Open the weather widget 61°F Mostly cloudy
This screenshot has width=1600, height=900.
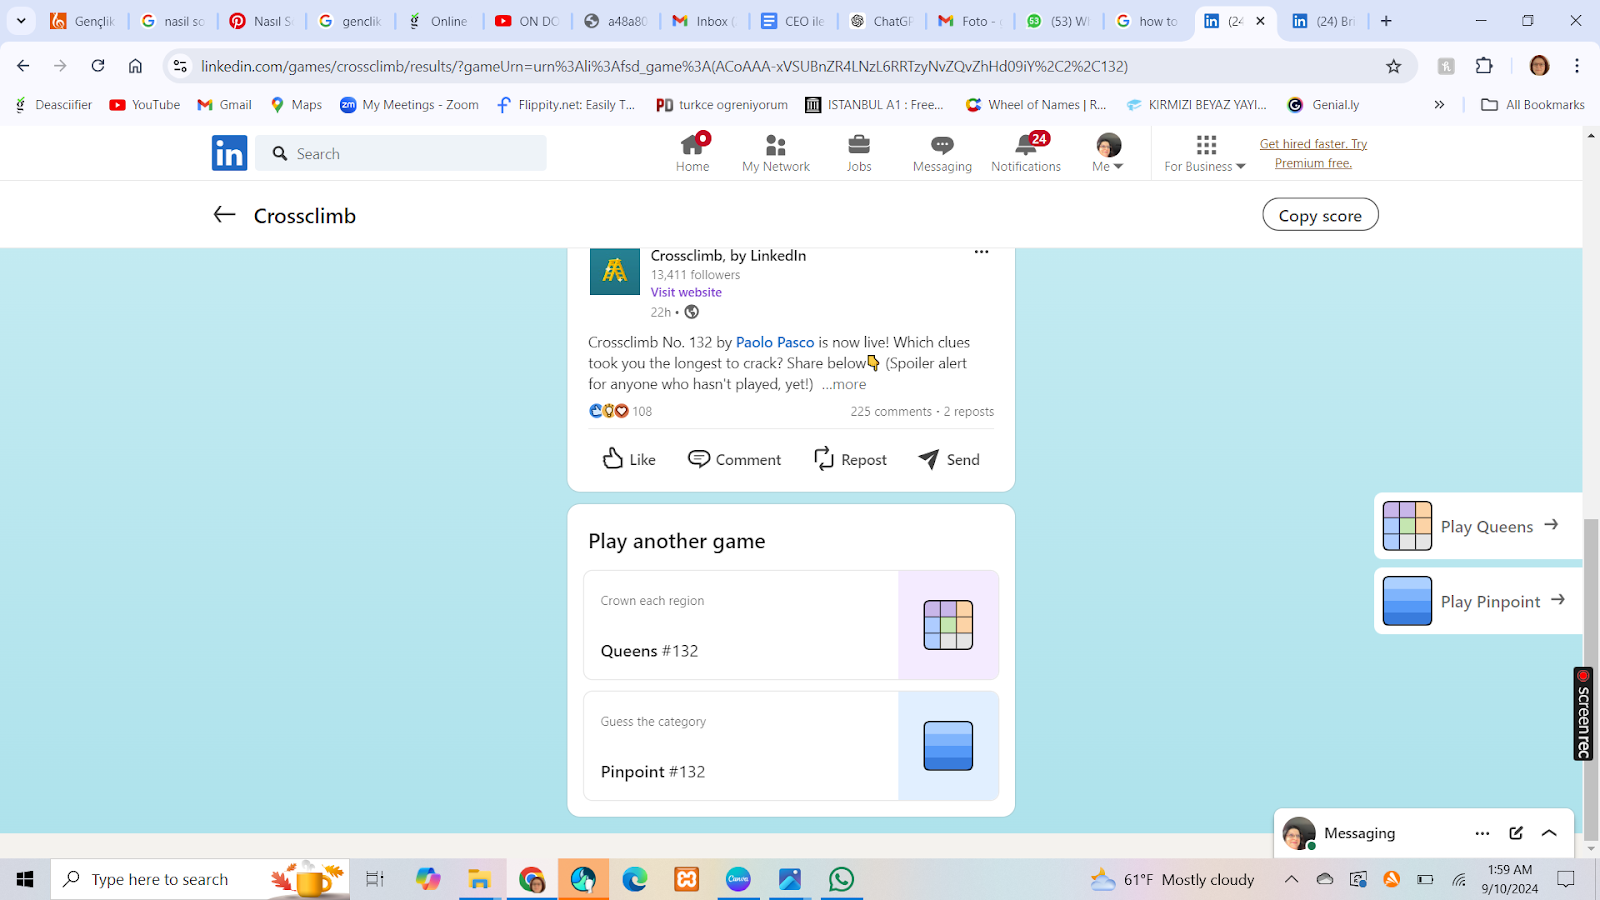(1172, 879)
